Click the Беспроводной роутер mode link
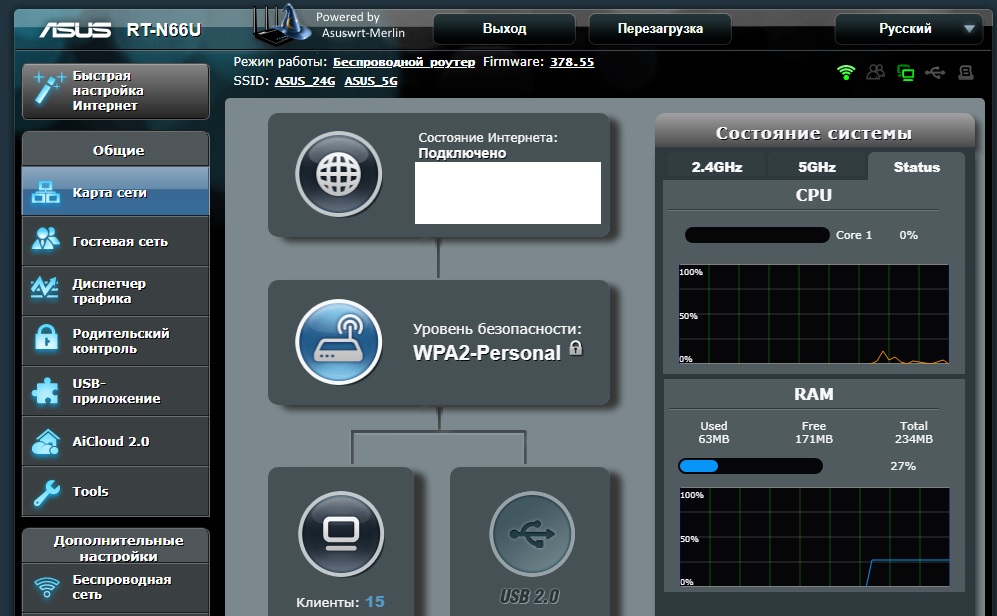997x616 pixels. point(404,62)
